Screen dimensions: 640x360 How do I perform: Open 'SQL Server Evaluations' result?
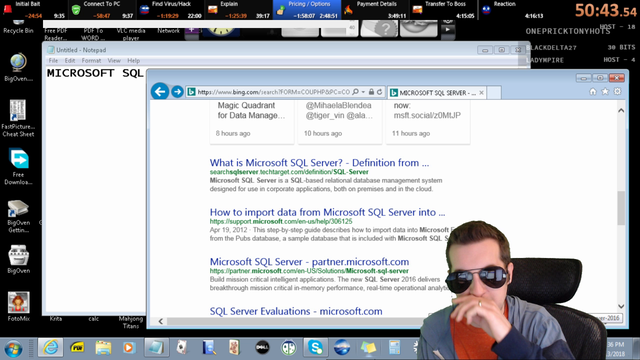(x=296, y=311)
